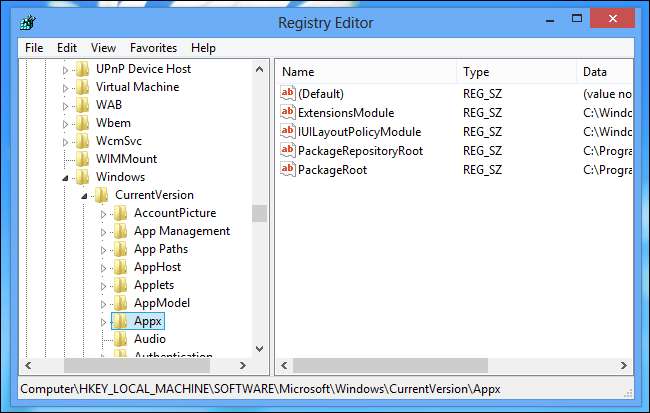Screen dimensions: 650x413
Task: Open the View menu
Action: (x=103, y=48)
